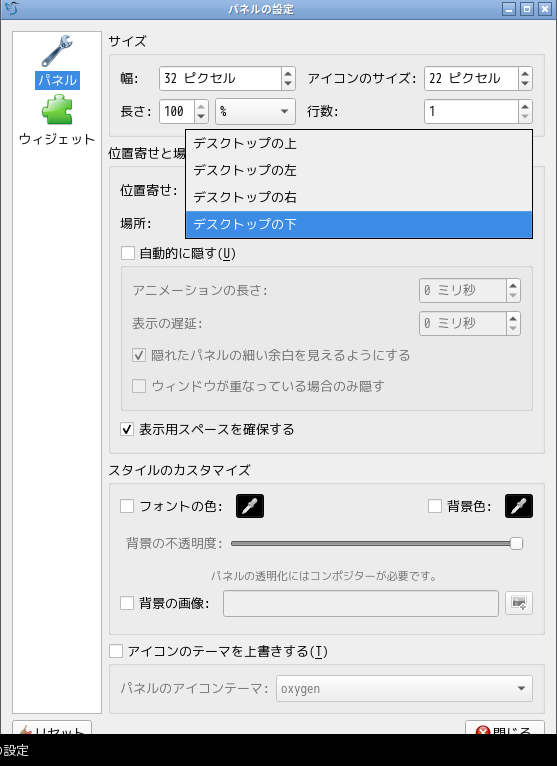Viewport: 557px width, 766px height.
Task: Open the % length unit dropdown
Action: click(x=256, y=111)
